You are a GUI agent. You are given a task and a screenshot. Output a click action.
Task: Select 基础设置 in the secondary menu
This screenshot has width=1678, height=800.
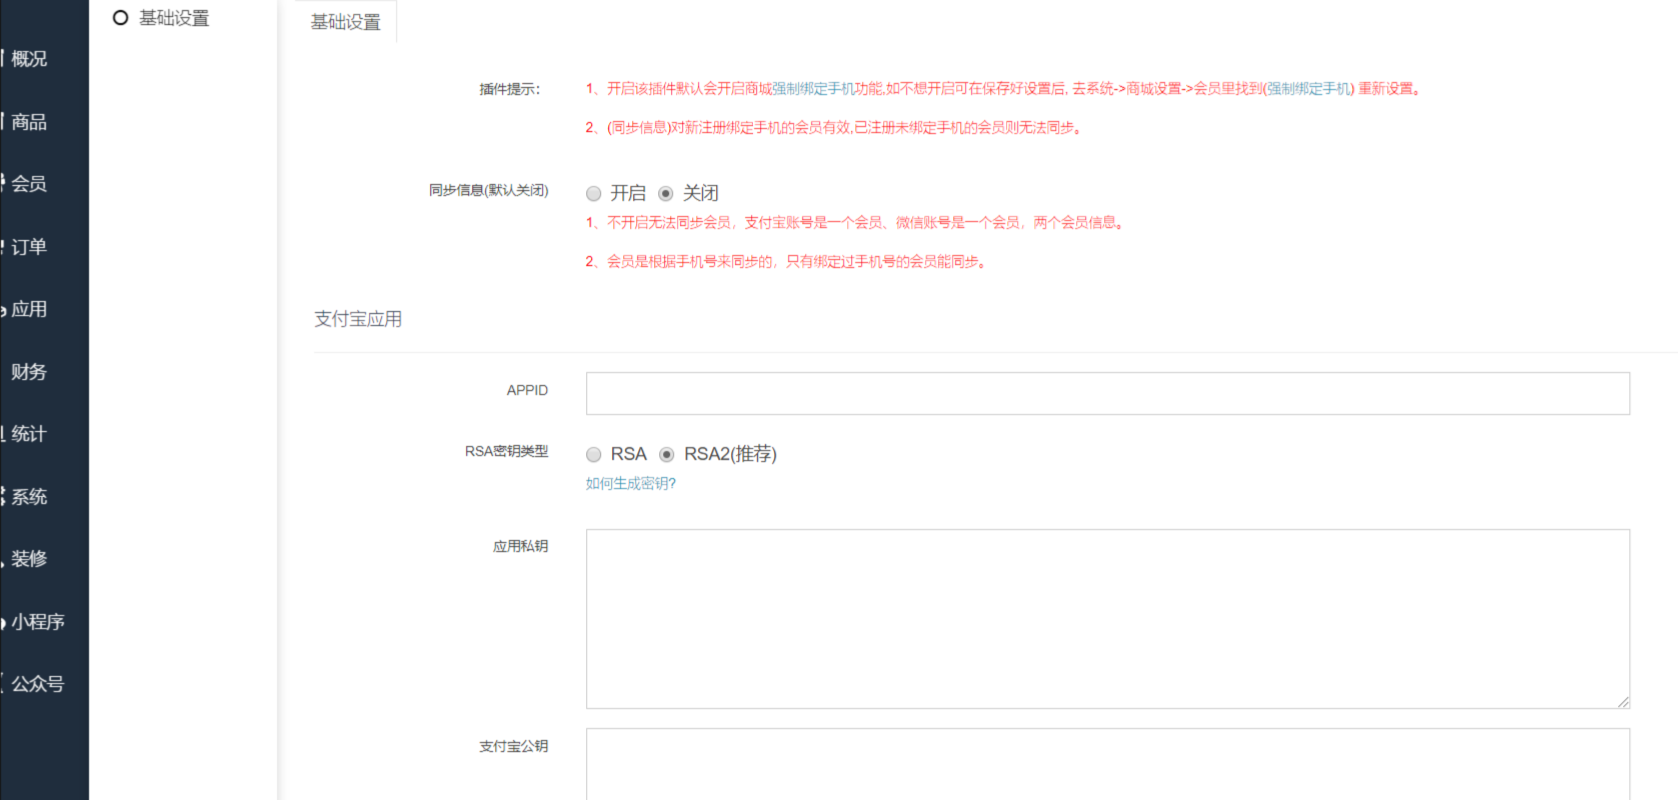173,18
